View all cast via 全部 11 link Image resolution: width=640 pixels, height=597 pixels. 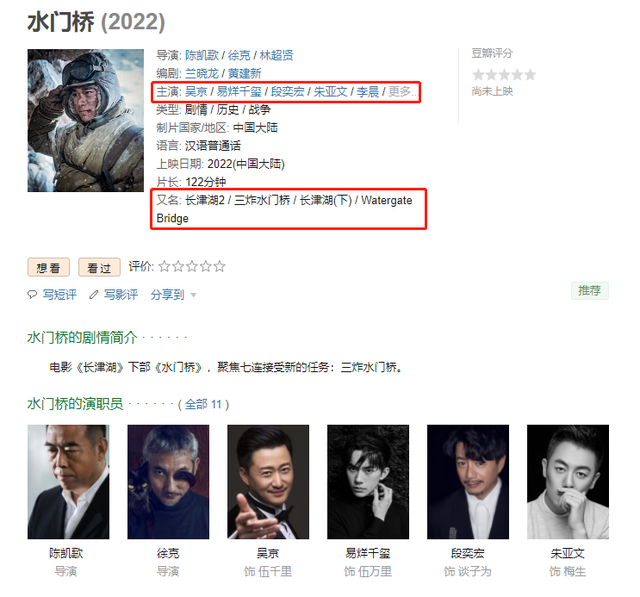(x=203, y=404)
